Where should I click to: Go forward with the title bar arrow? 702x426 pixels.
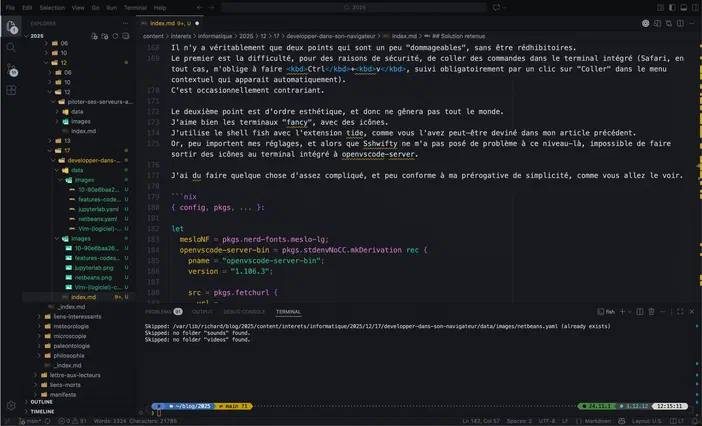[x=211, y=7]
